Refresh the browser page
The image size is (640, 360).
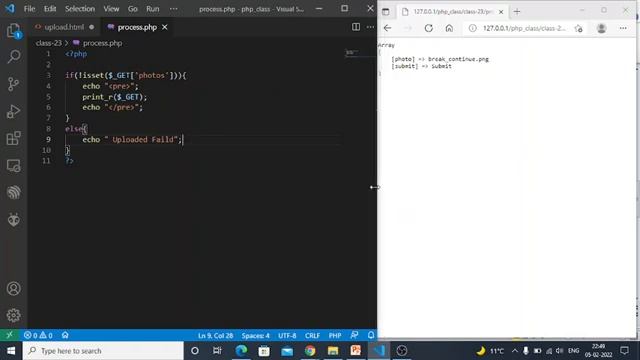click(x=429, y=28)
